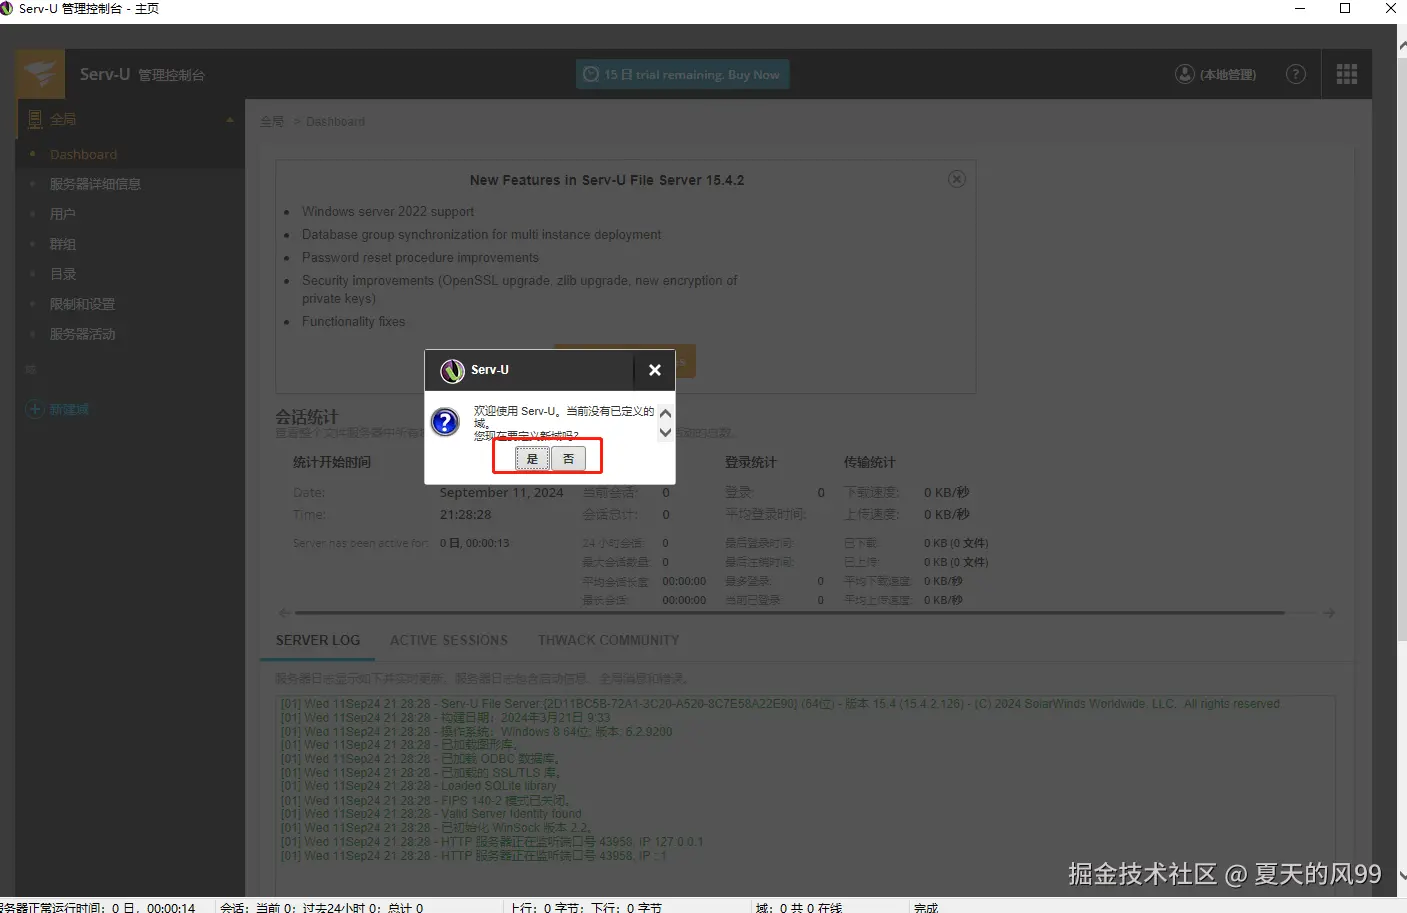Select Dashboard in the sidebar

pos(83,154)
